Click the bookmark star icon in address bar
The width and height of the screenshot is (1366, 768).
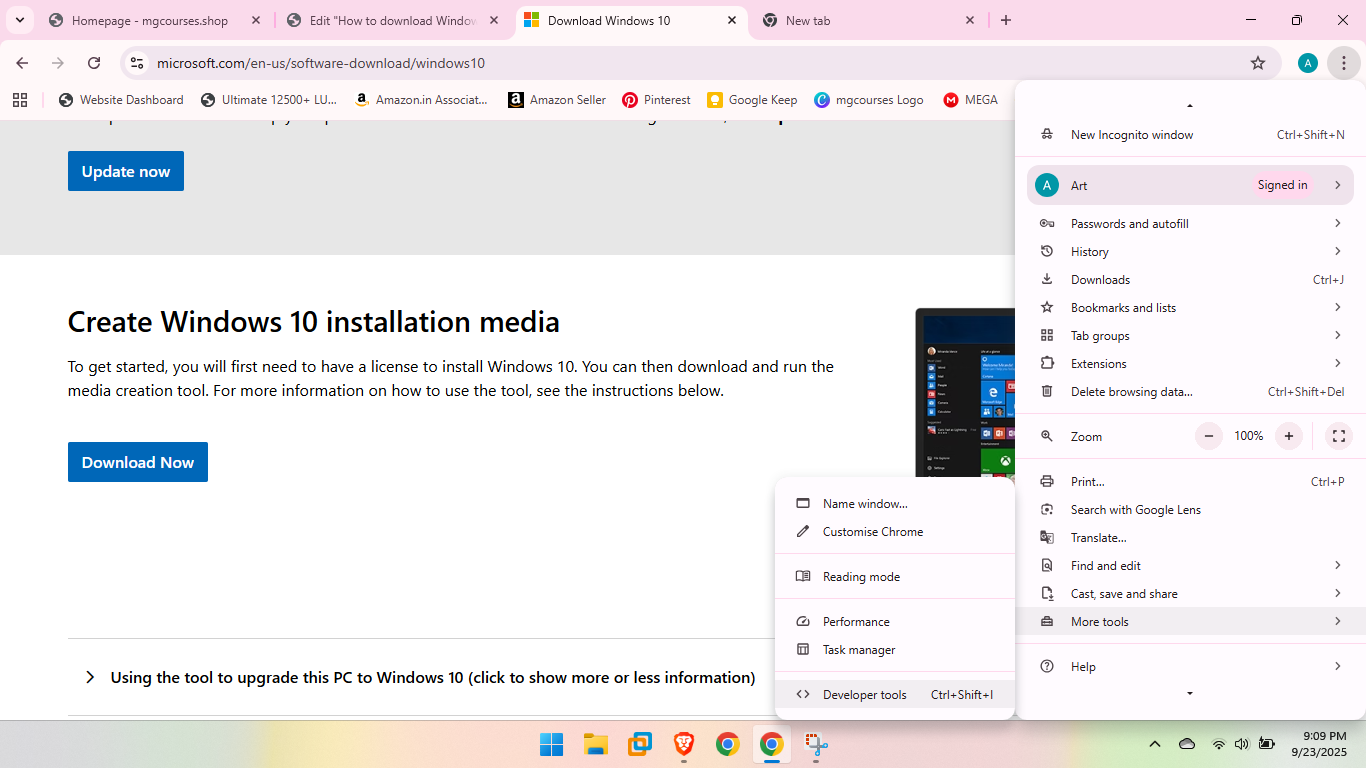tap(1258, 63)
